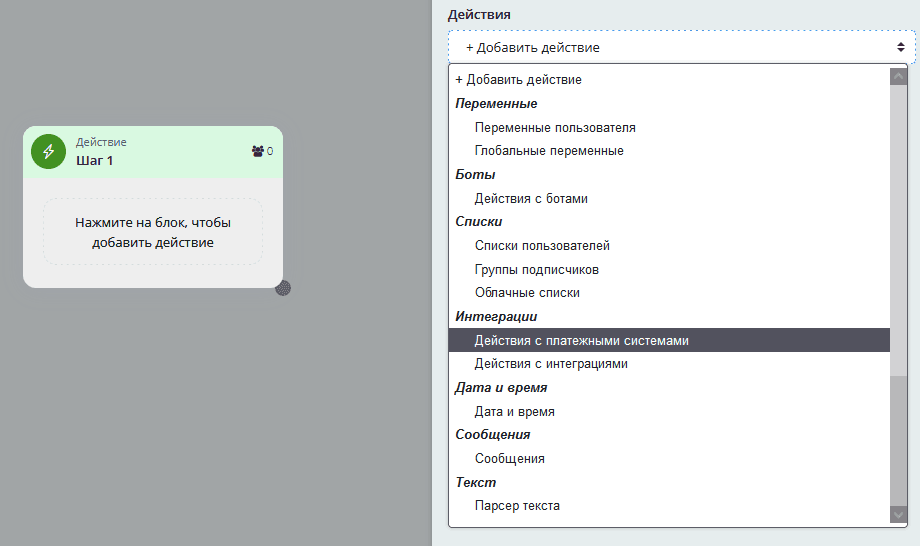Select Парсер текста option
The width and height of the screenshot is (920, 546).
coord(517,506)
